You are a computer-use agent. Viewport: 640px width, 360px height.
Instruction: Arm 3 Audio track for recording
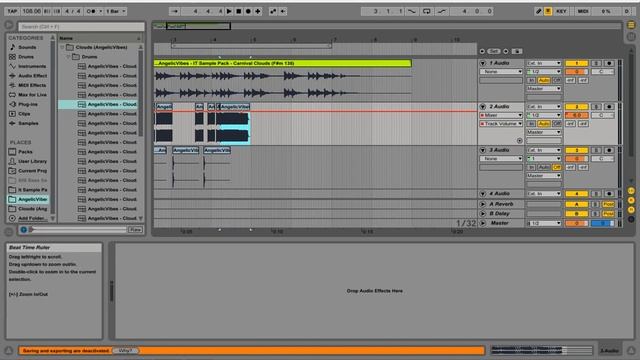609,150
